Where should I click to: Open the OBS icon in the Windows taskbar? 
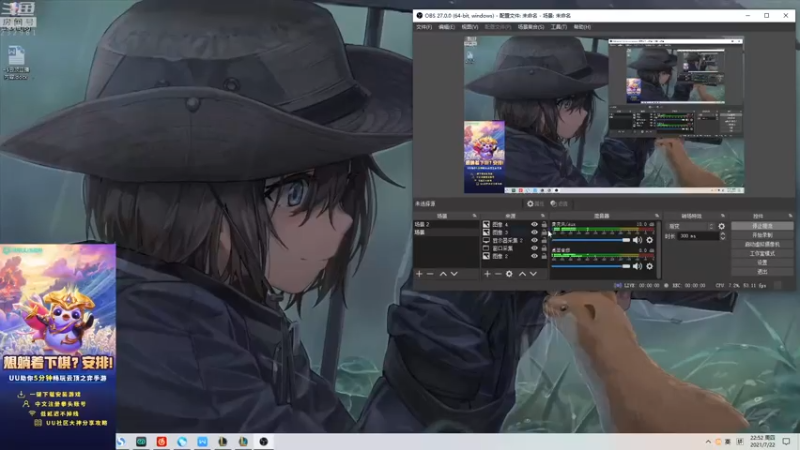click(263, 441)
